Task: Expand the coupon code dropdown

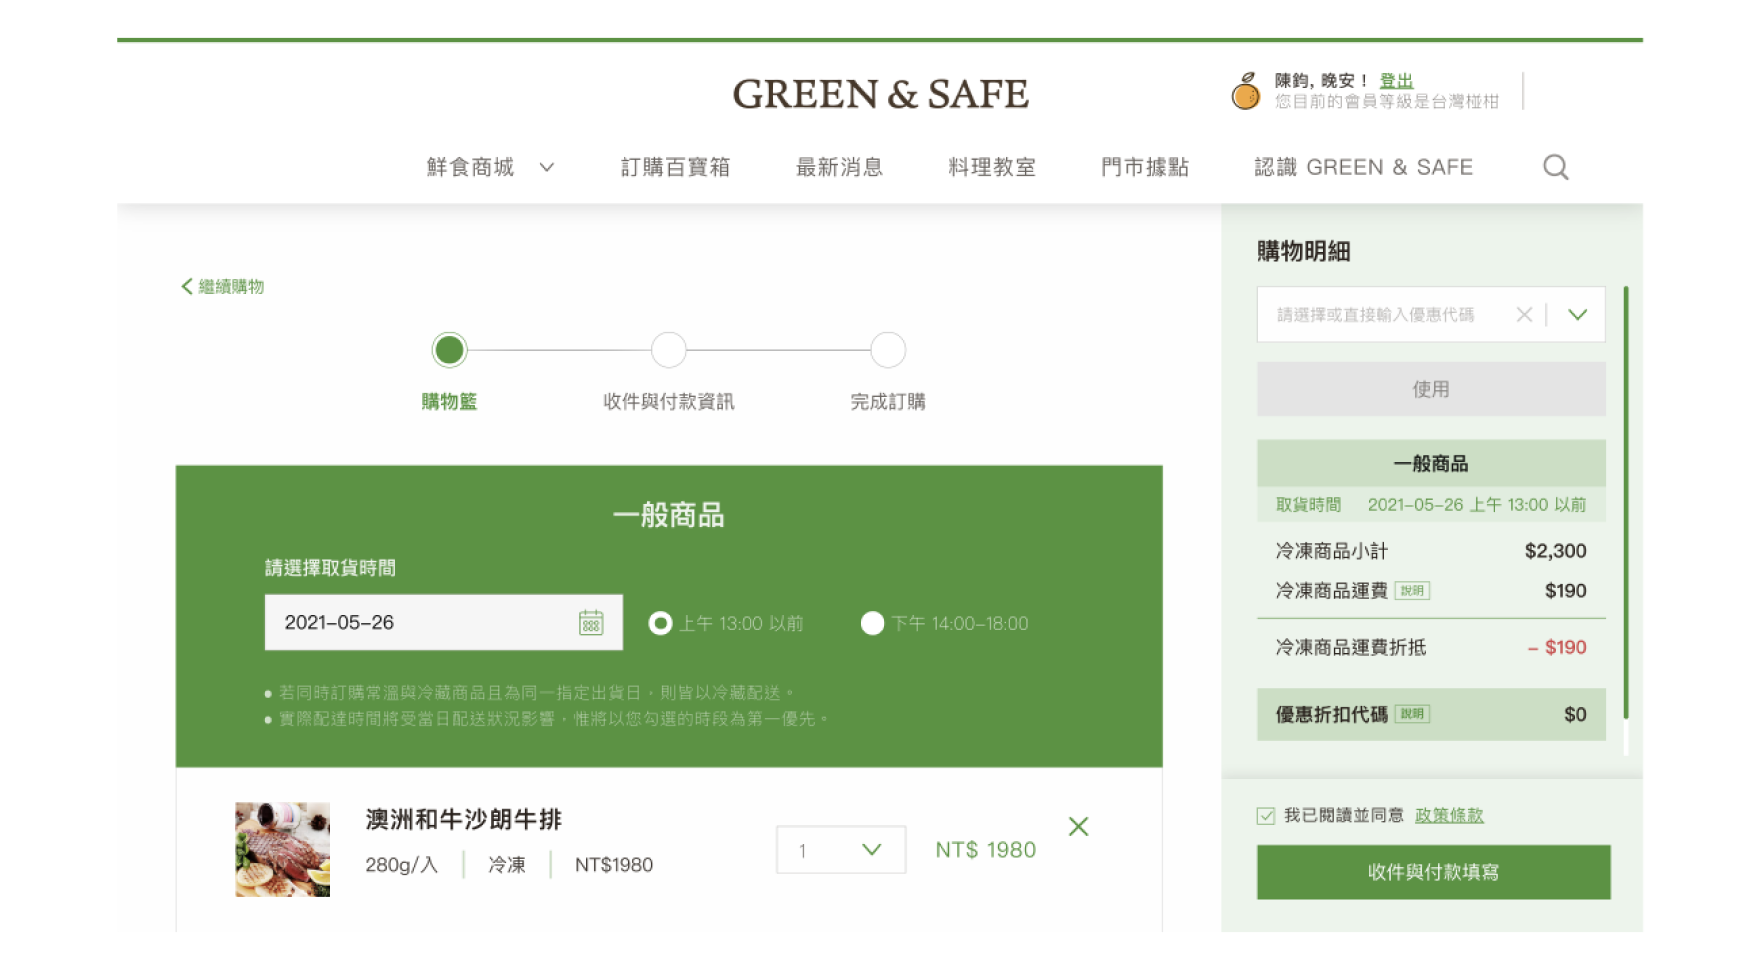Action: 1577,315
